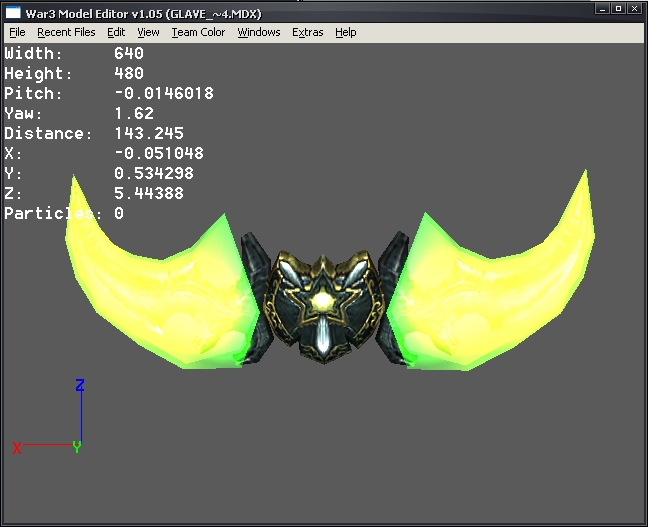Open the Windows menu

tap(259, 32)
